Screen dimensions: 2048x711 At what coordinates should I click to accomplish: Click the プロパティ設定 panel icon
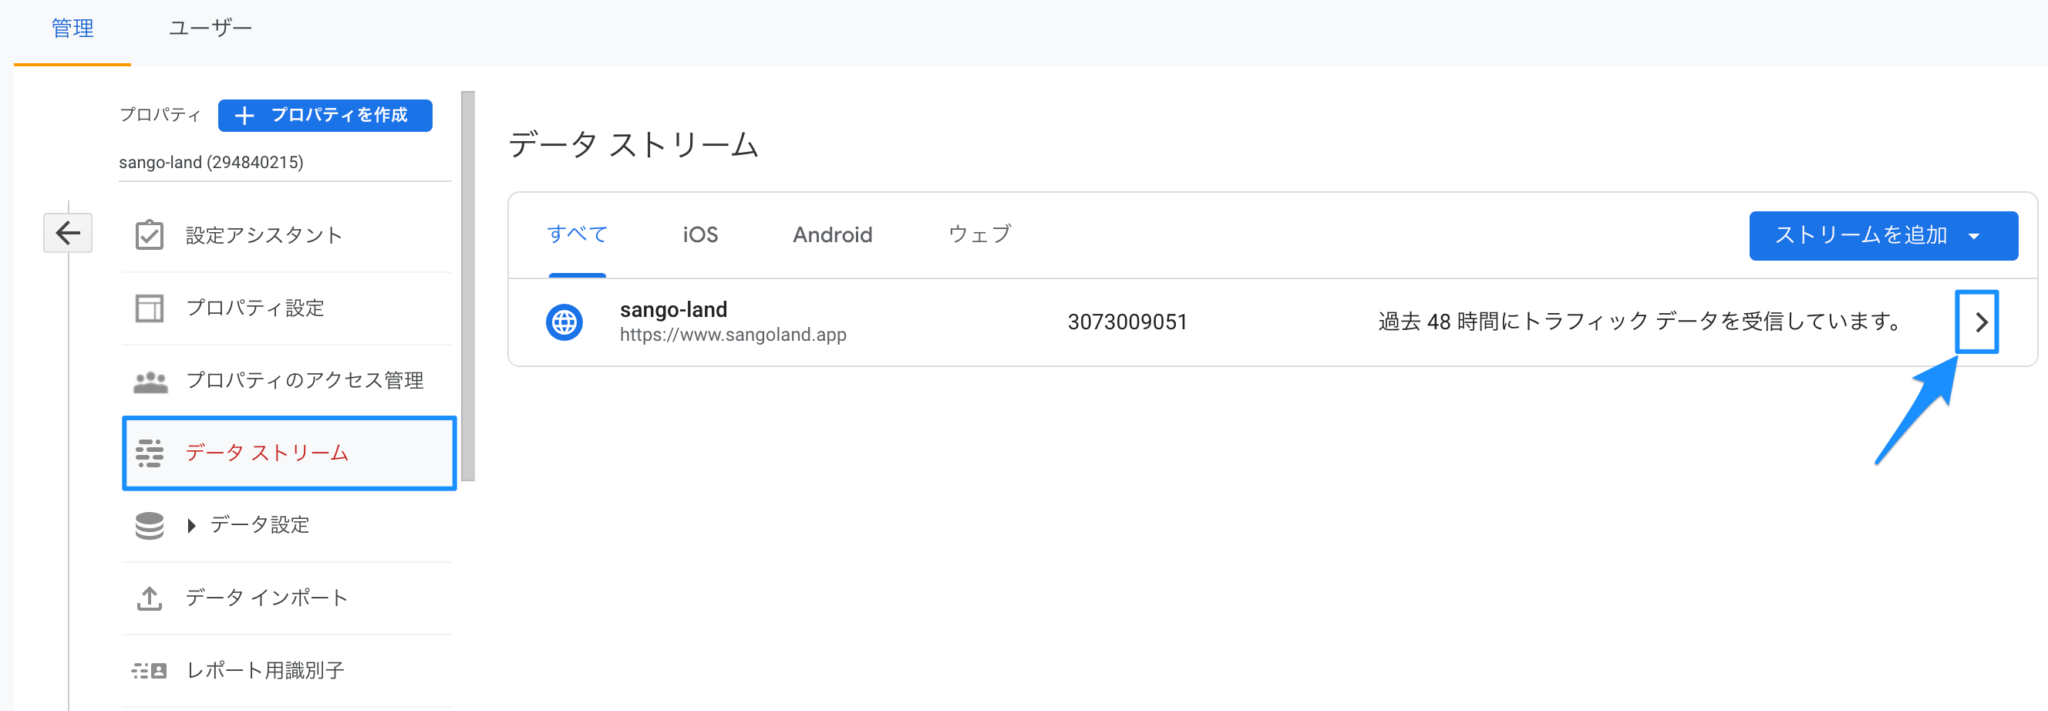[x=149, y=308]
